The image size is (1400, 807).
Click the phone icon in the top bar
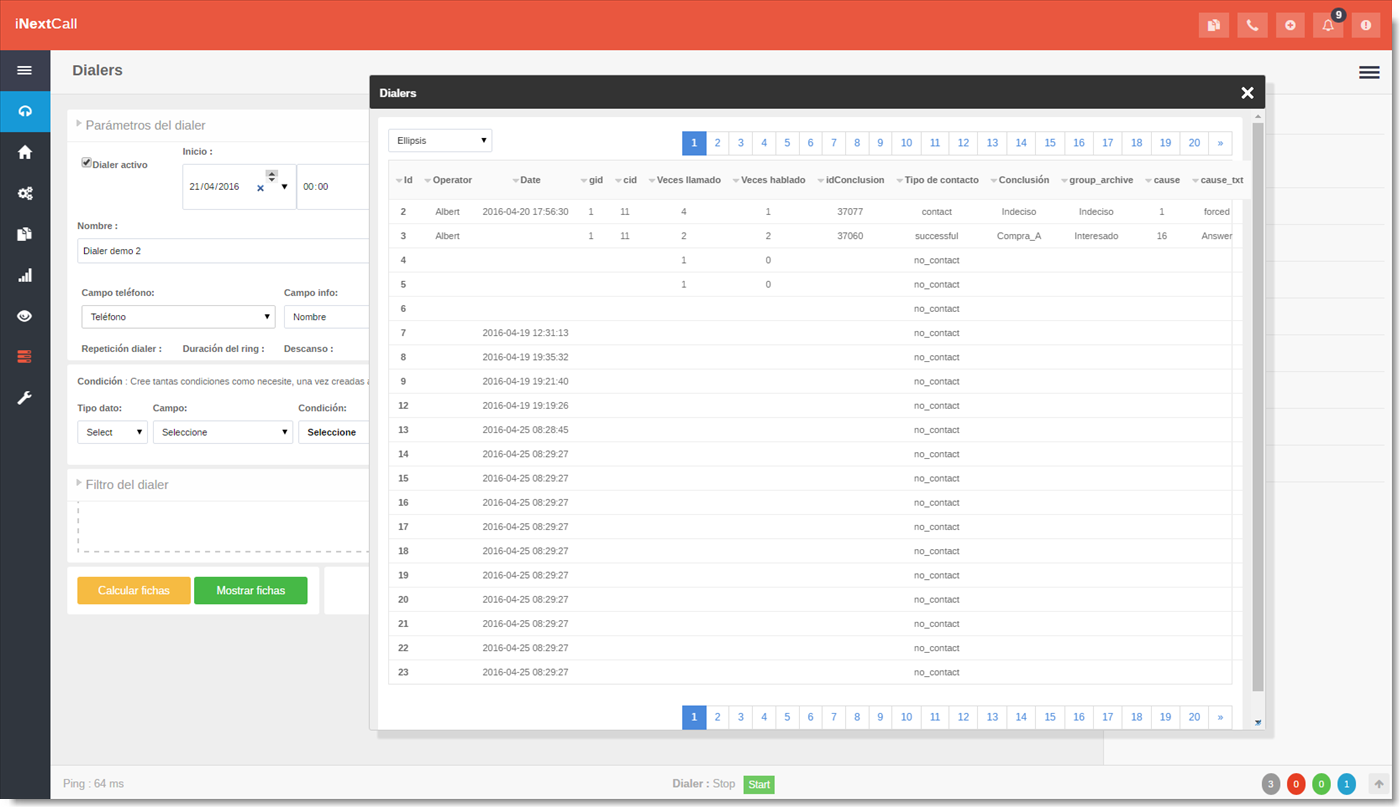[1252, 25]
